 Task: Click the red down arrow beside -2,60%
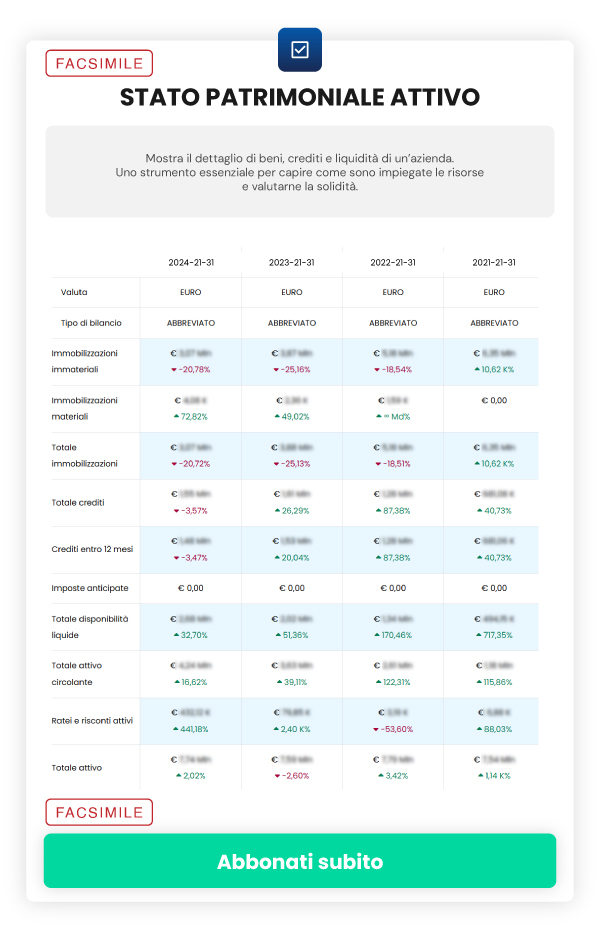coord(277,776)
